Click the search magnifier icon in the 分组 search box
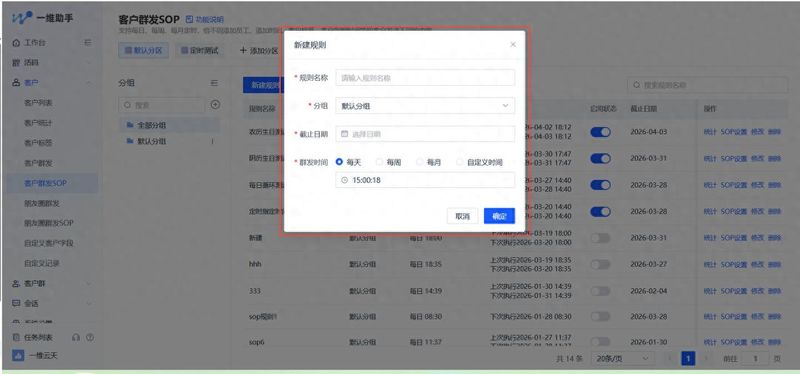Viewport: 800px width, 374px height. [128, 105]
